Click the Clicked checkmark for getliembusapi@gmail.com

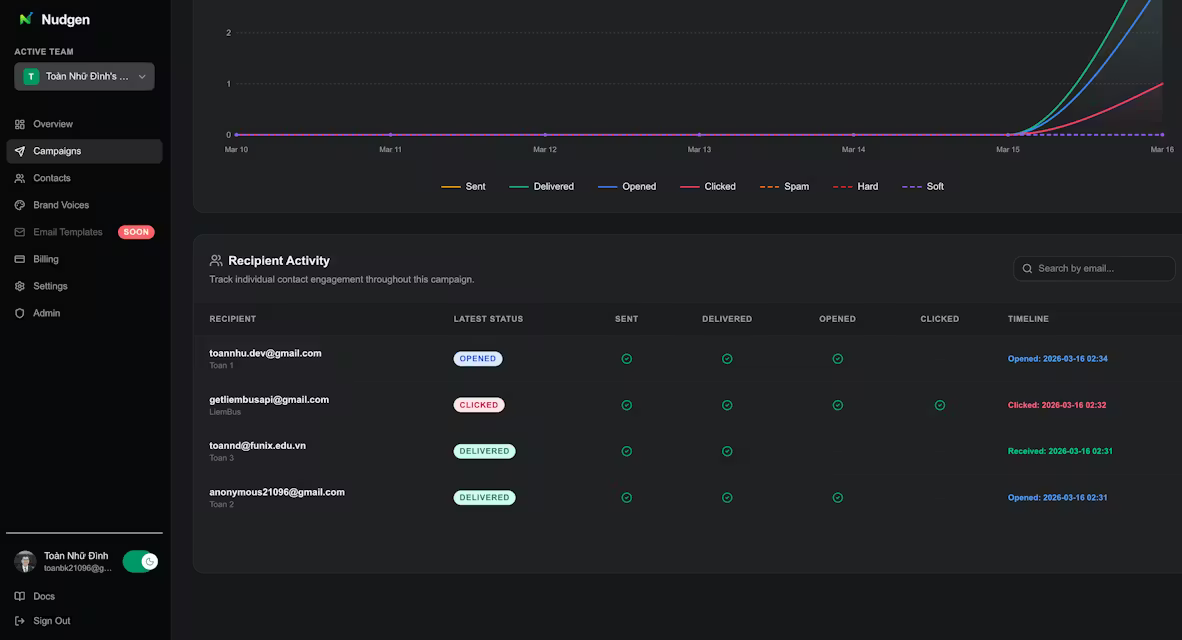point(939,405)
